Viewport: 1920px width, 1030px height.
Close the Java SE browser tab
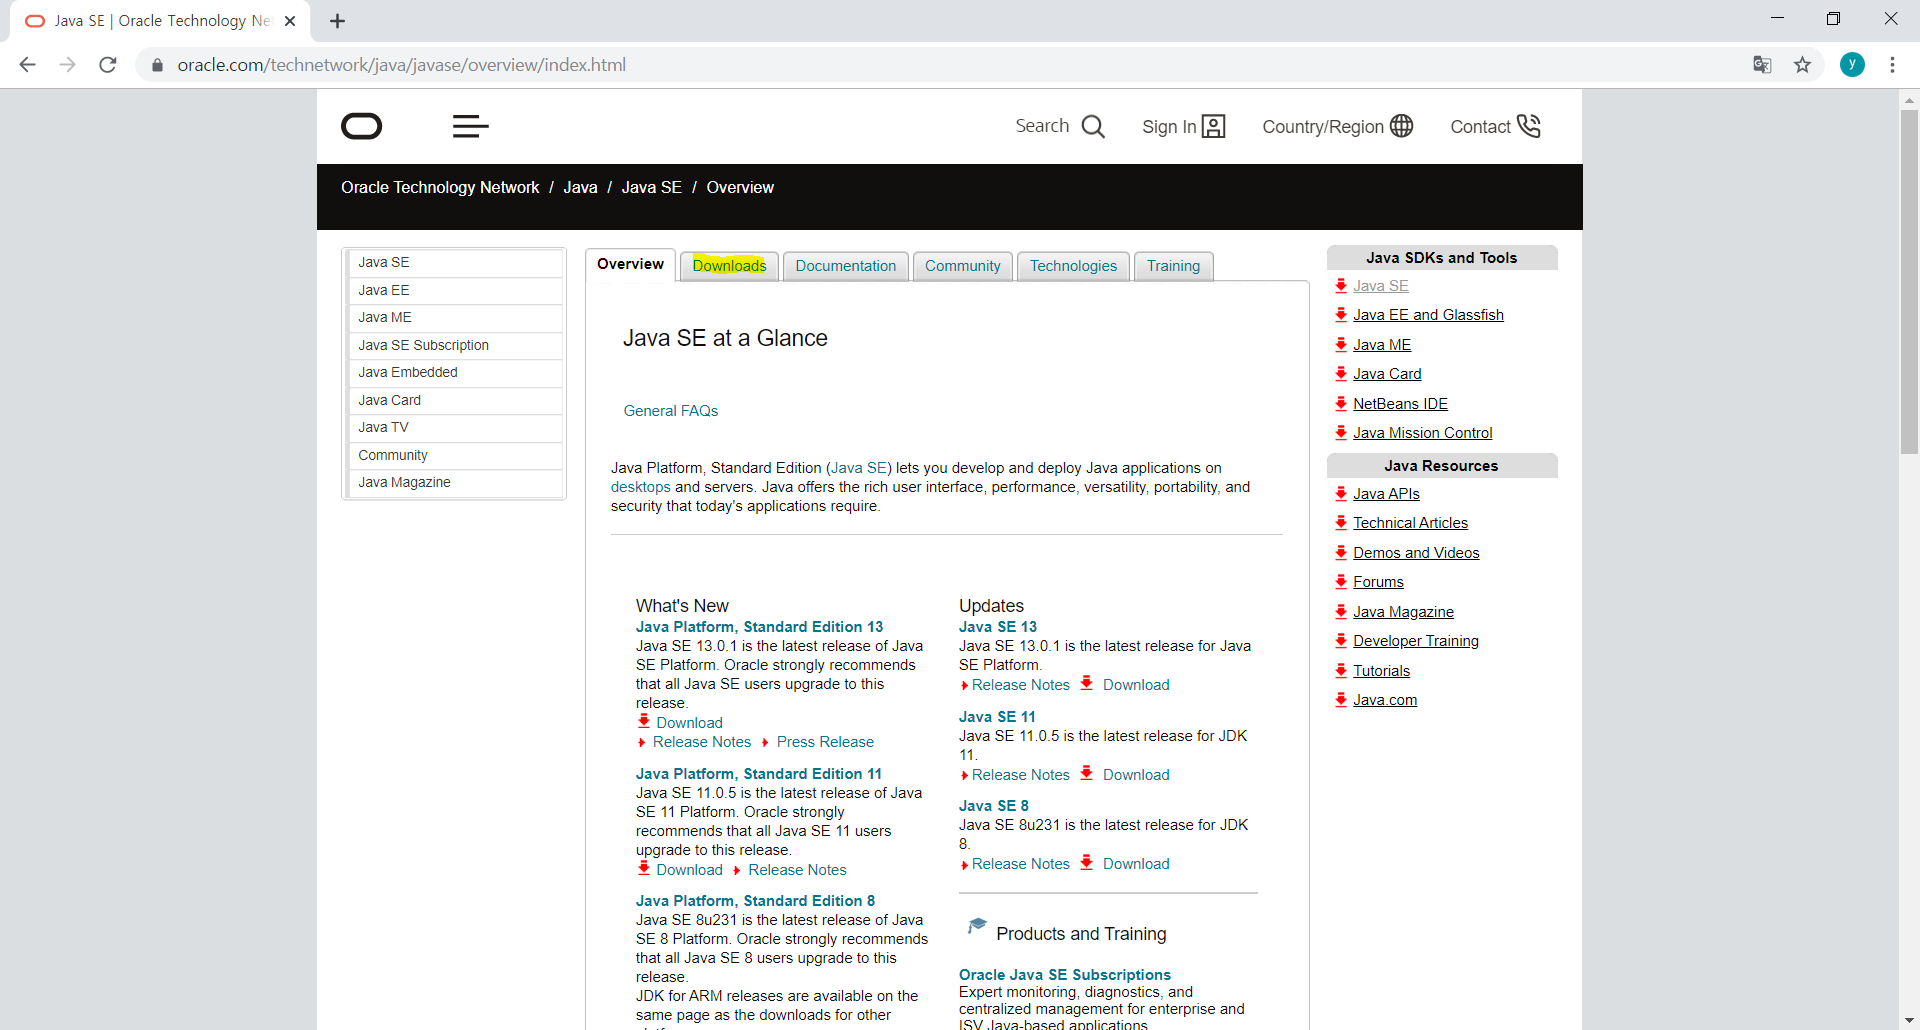pos(290,21)
